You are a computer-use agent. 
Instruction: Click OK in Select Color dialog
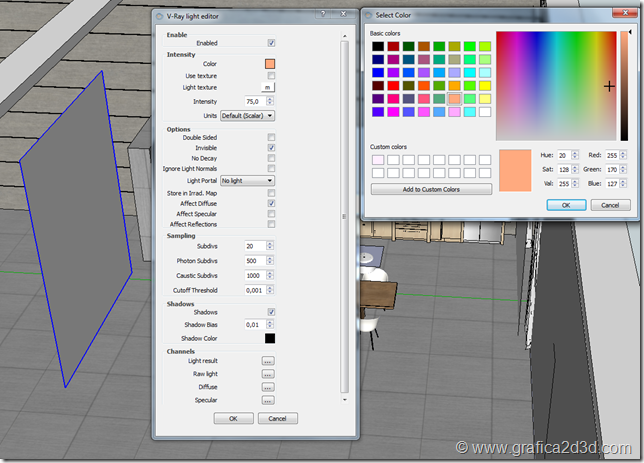[x=566, y=205]
